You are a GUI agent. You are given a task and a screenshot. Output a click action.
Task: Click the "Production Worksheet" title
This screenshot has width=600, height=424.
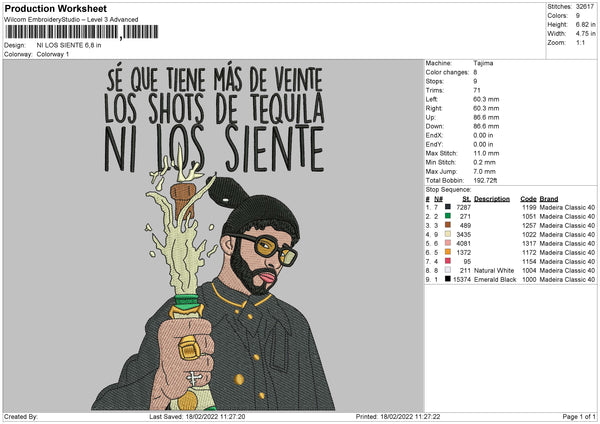click(55, 8)
